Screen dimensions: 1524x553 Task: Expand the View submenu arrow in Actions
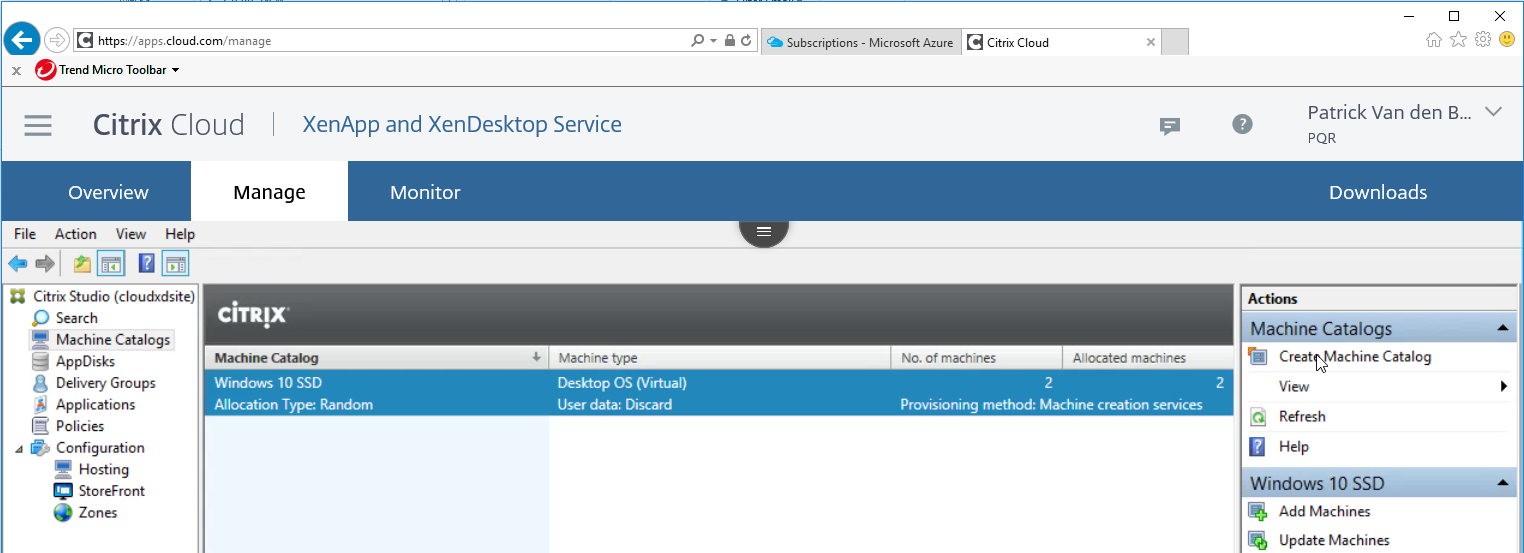pos(1504,386)
